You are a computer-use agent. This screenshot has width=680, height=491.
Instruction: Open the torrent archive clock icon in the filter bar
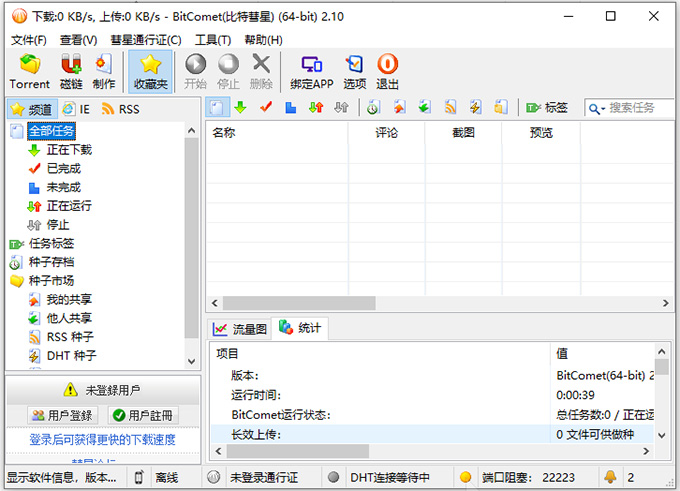click(373, 107)
